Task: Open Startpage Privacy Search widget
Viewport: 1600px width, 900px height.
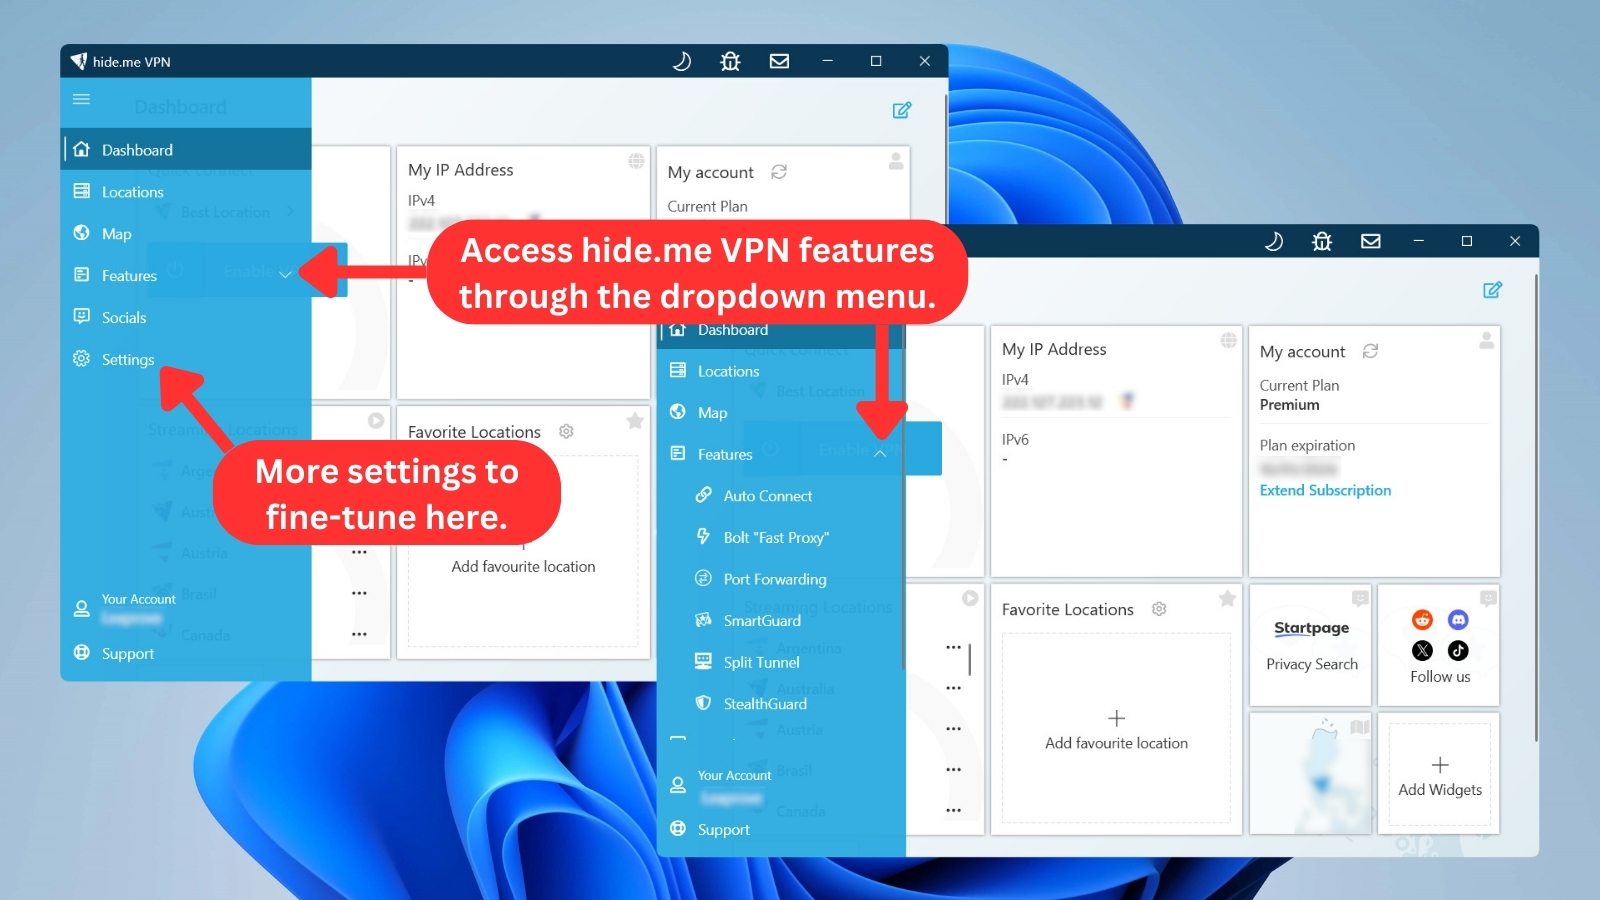Action: point(1311,645)
